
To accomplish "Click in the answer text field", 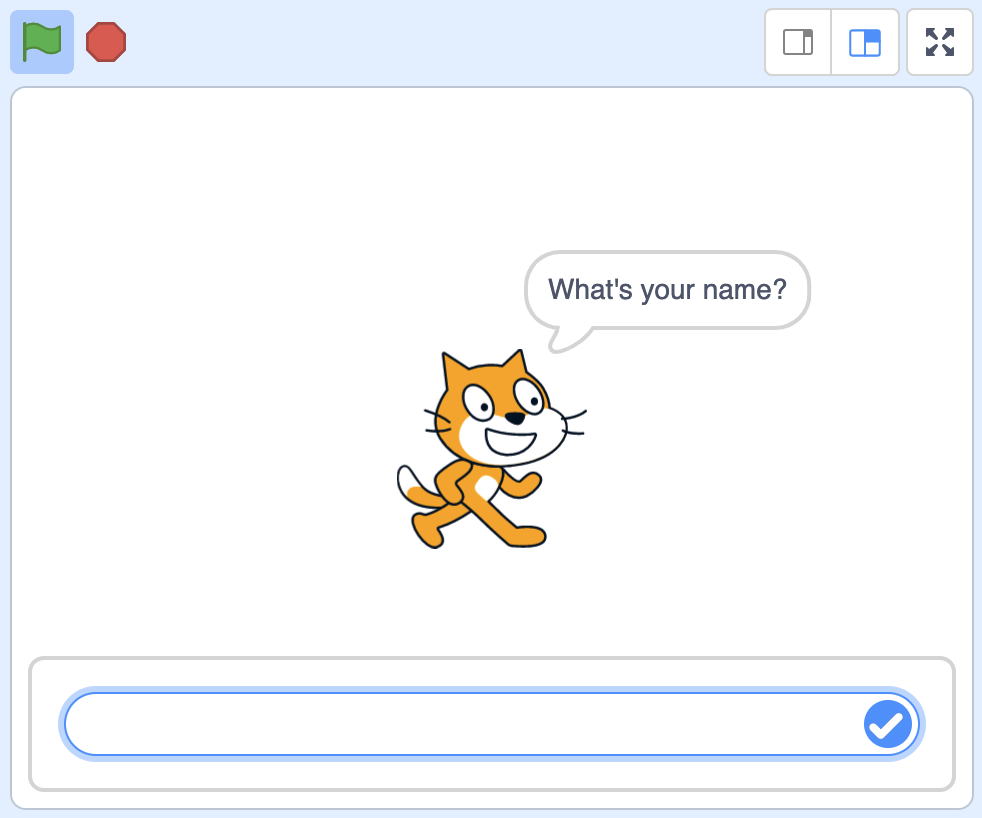I will click(x=460, y=724).
